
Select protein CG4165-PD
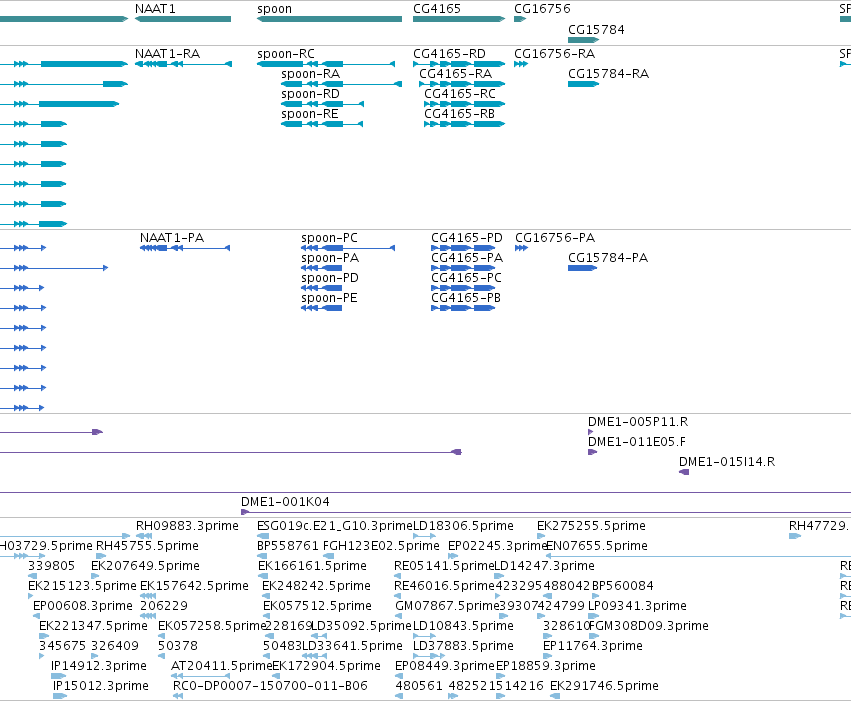click(x=467, y=238)
